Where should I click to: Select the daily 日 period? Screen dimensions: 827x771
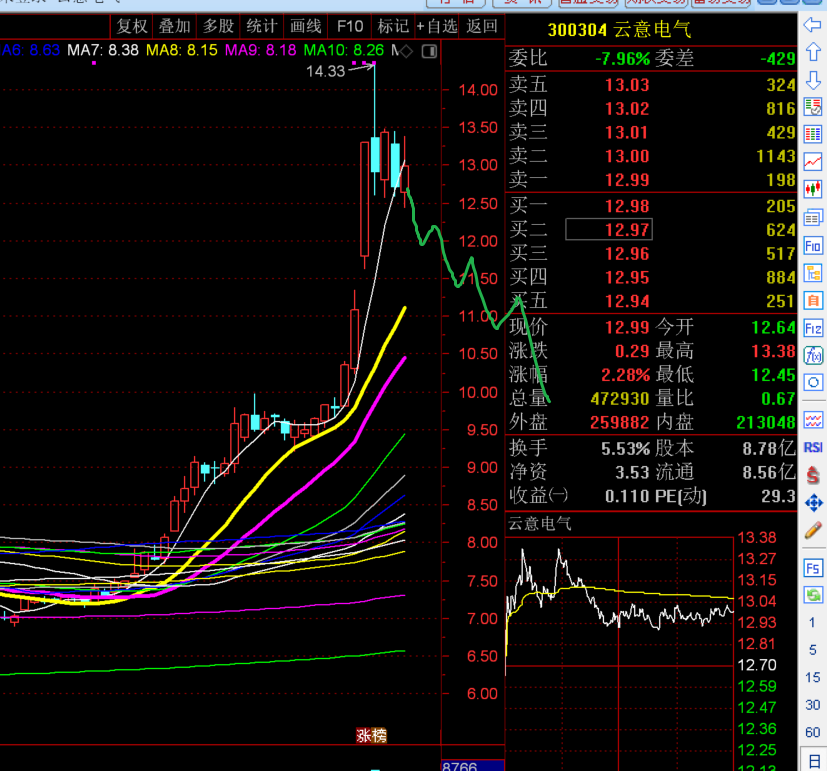pyautogui.click(x=814, y=761)
